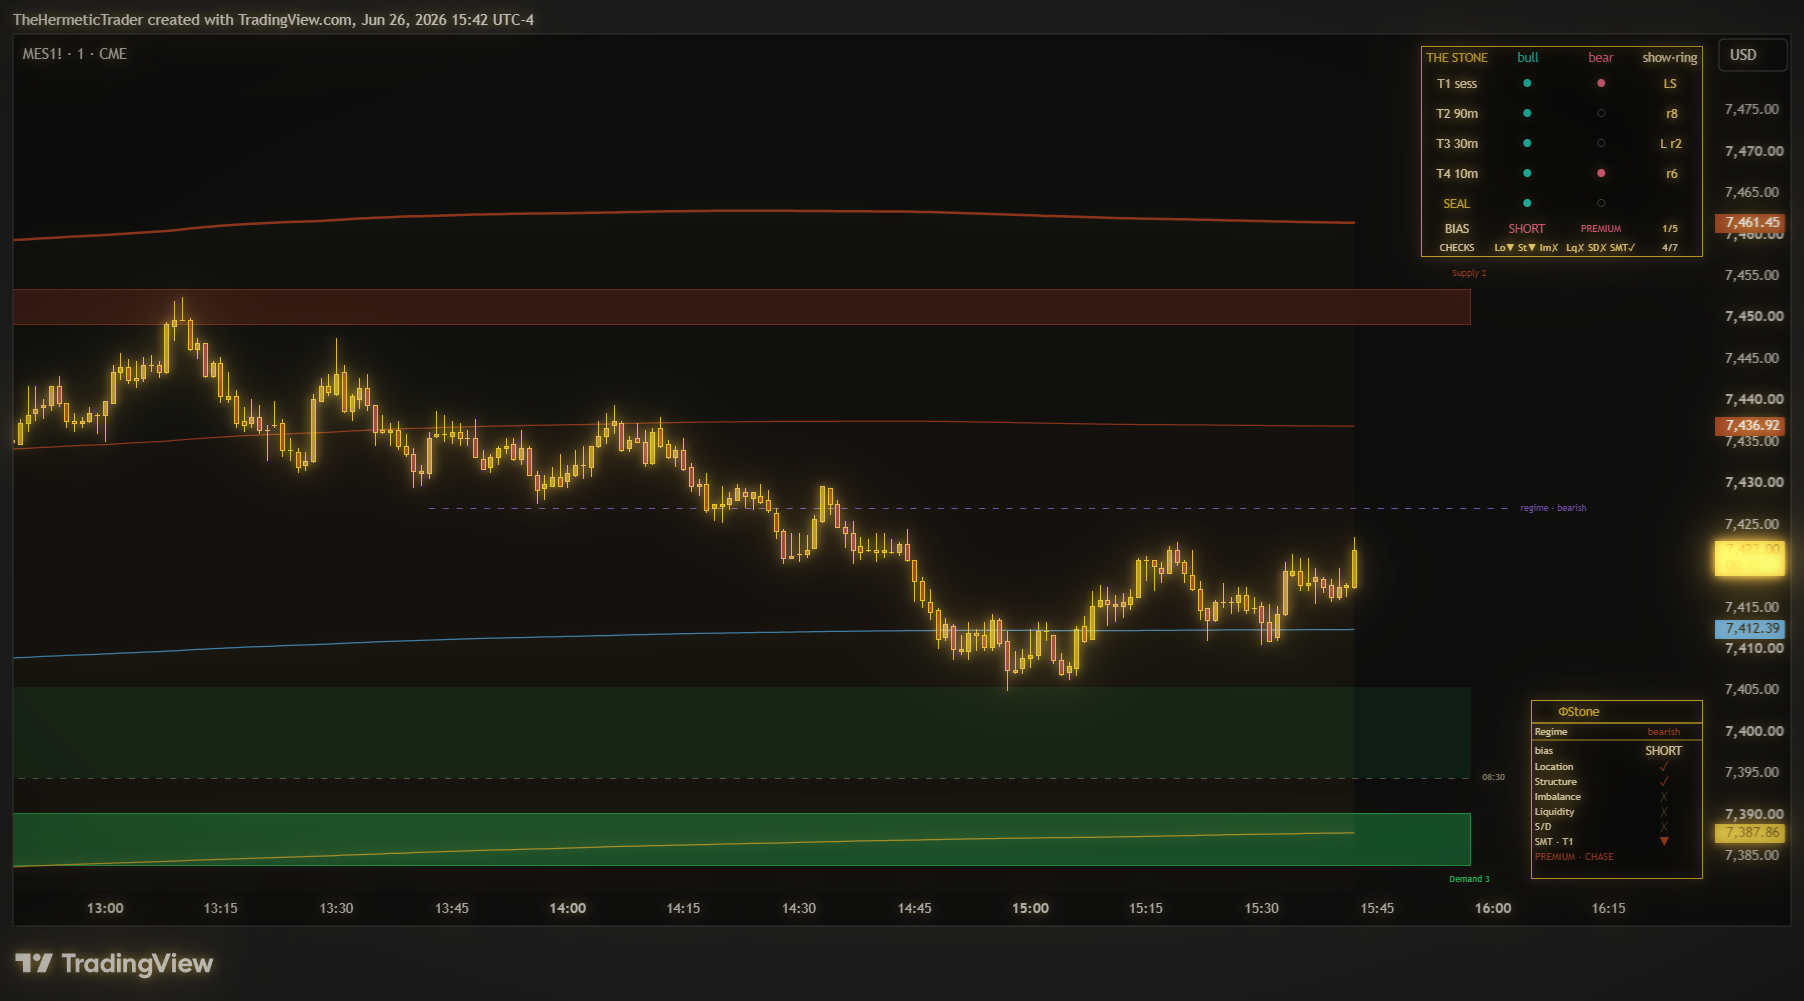Click the 'regime - bearish' line label
Image resolution: width=1804 pixels, height=1001 pixels.
[x=1553, y=508]
